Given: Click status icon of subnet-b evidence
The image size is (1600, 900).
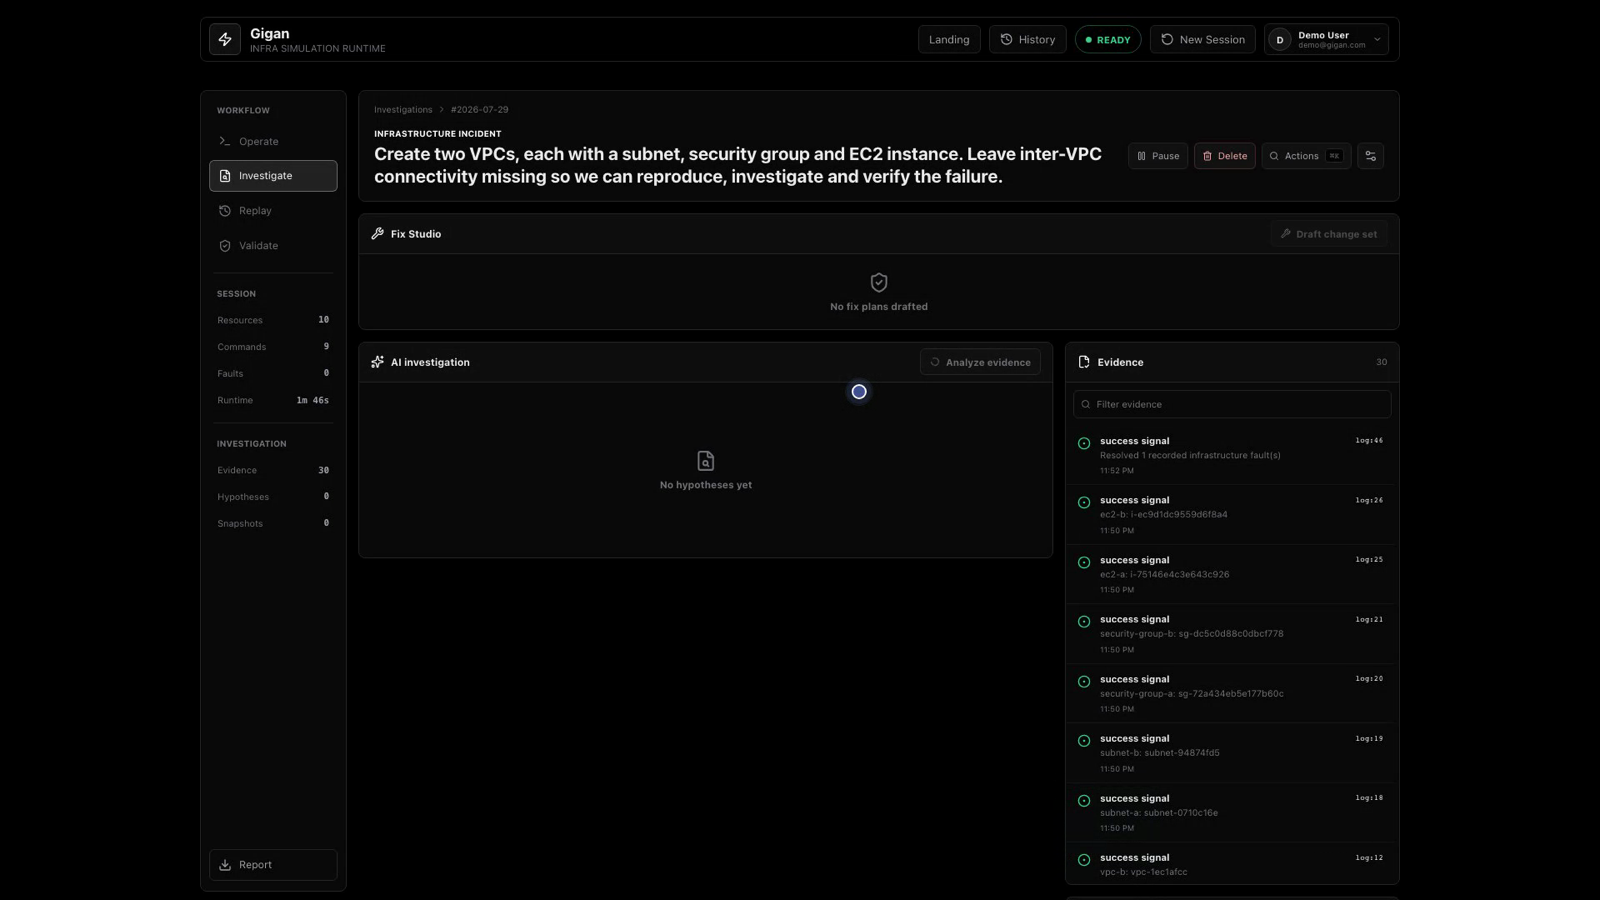Looking at the screenshot, I should coord(1084,741).
